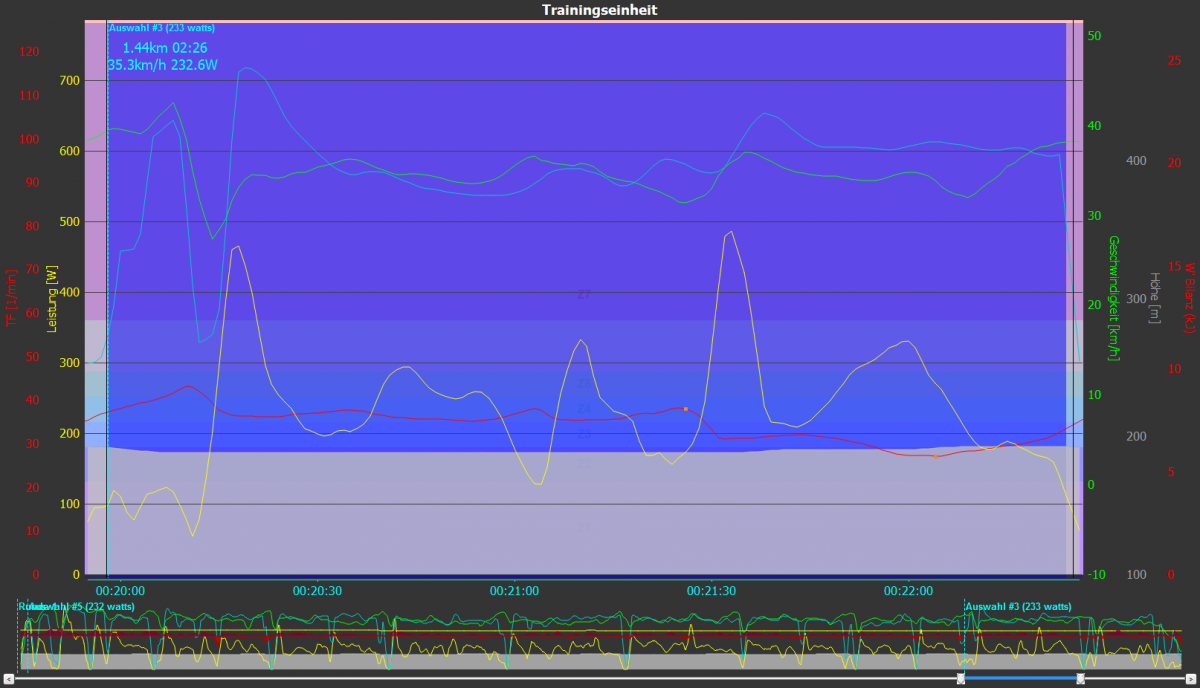Click the blue selected span on the range slider
The width and height of the screenshot is (1200, 688).
tap(1020, 679)
